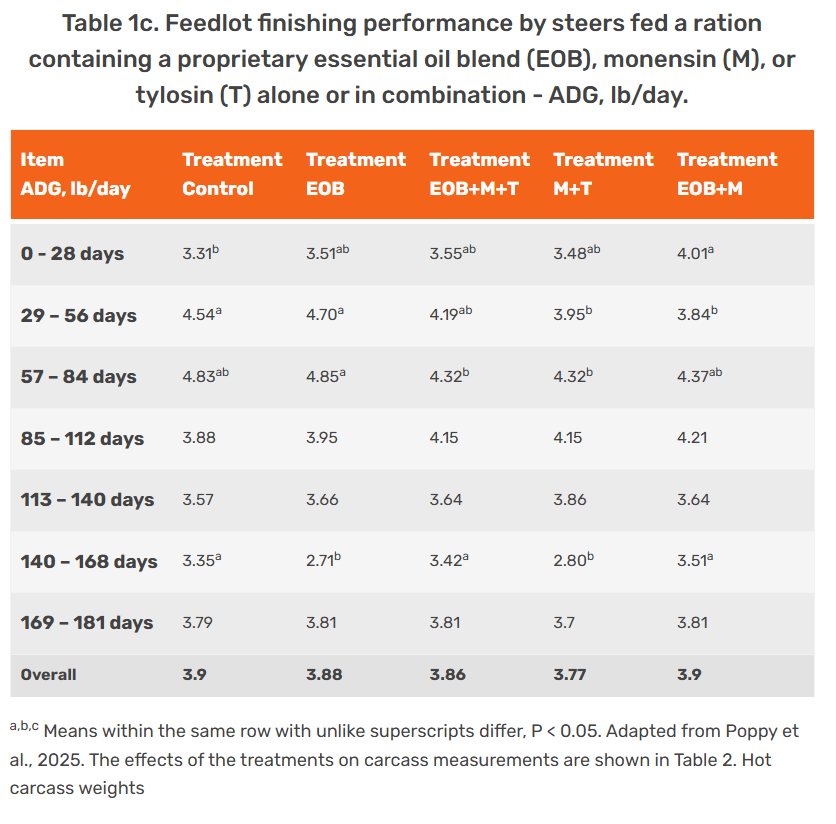Click the 113 – 140 days row label
This screenshot has width=836, height=824.
pos(87,500)
